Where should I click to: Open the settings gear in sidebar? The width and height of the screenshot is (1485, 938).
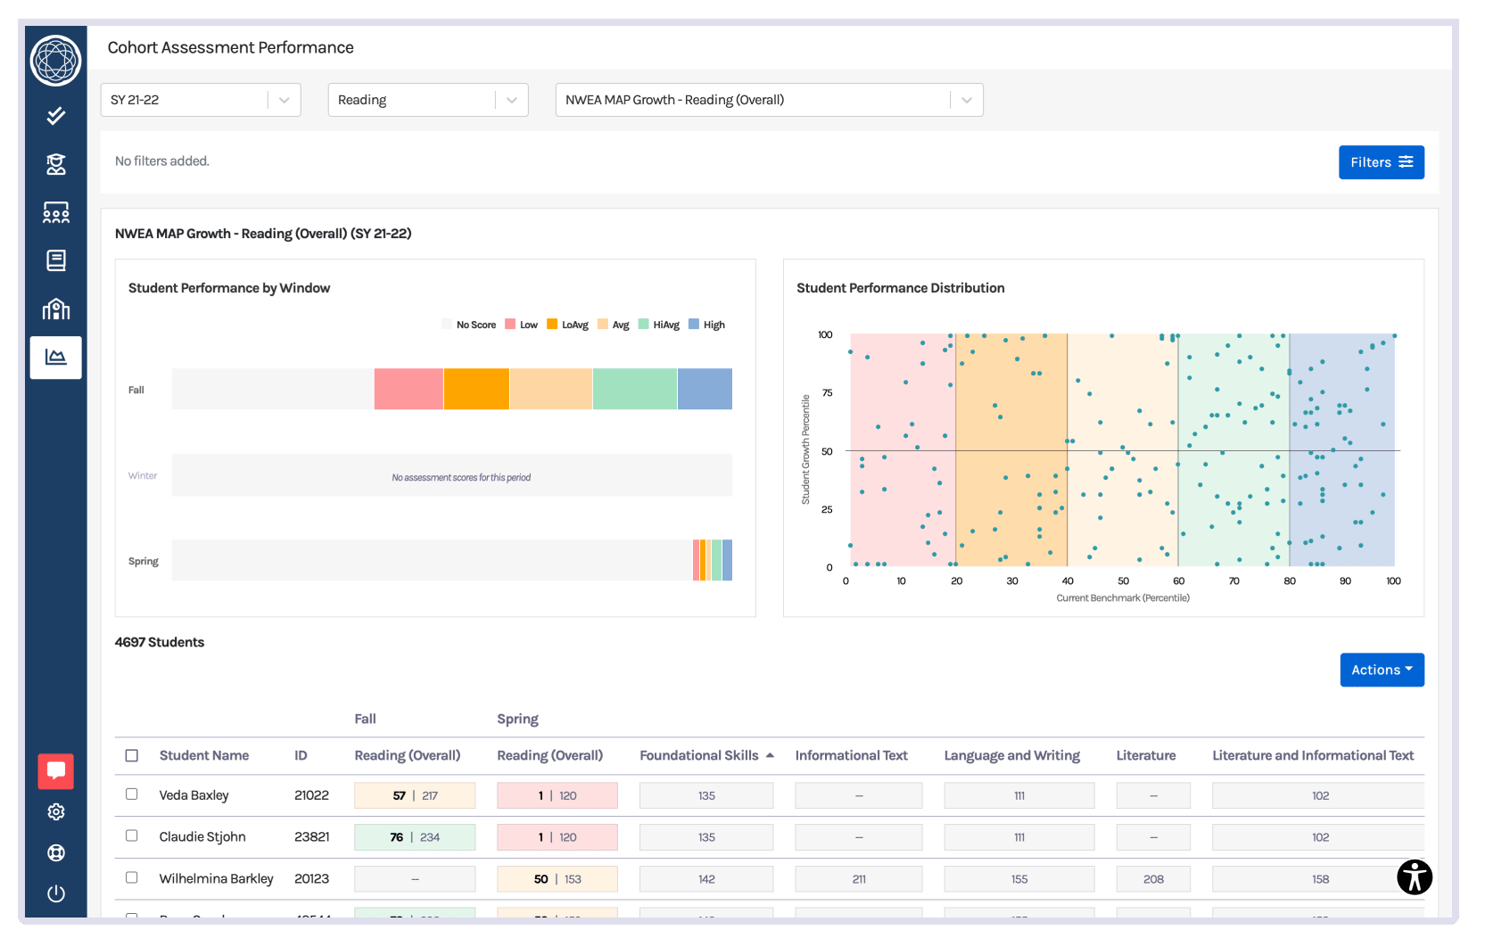pos(56,812)
